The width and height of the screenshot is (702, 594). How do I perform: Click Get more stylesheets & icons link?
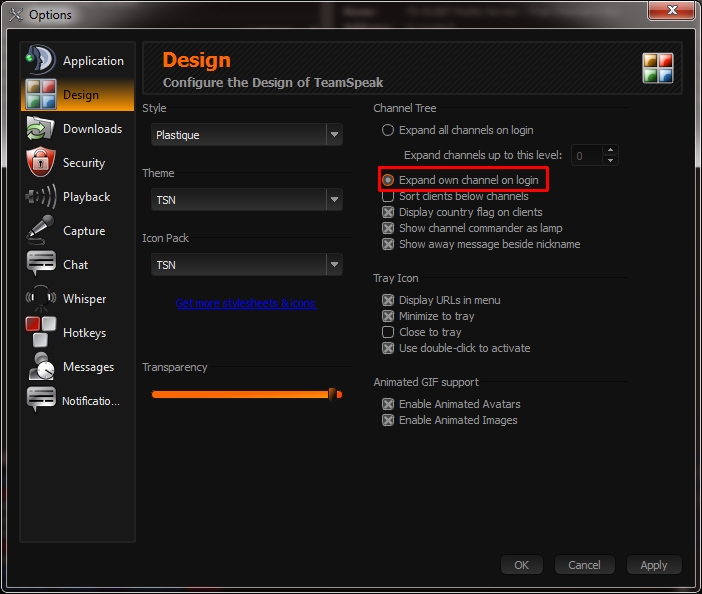(x=246, y=303)
